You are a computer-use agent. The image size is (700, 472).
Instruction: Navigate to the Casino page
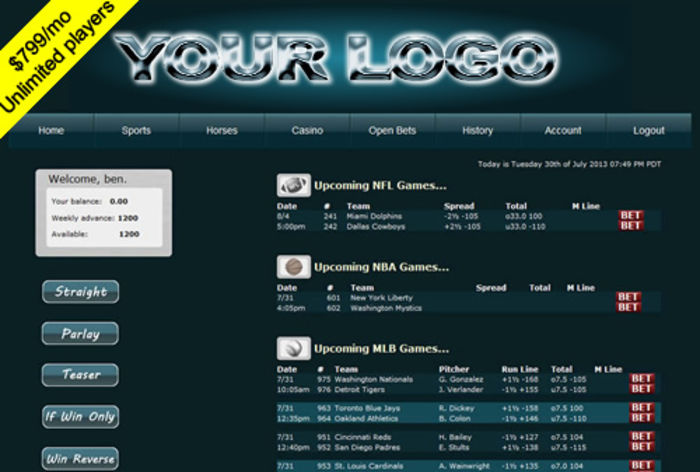(307, 131)
